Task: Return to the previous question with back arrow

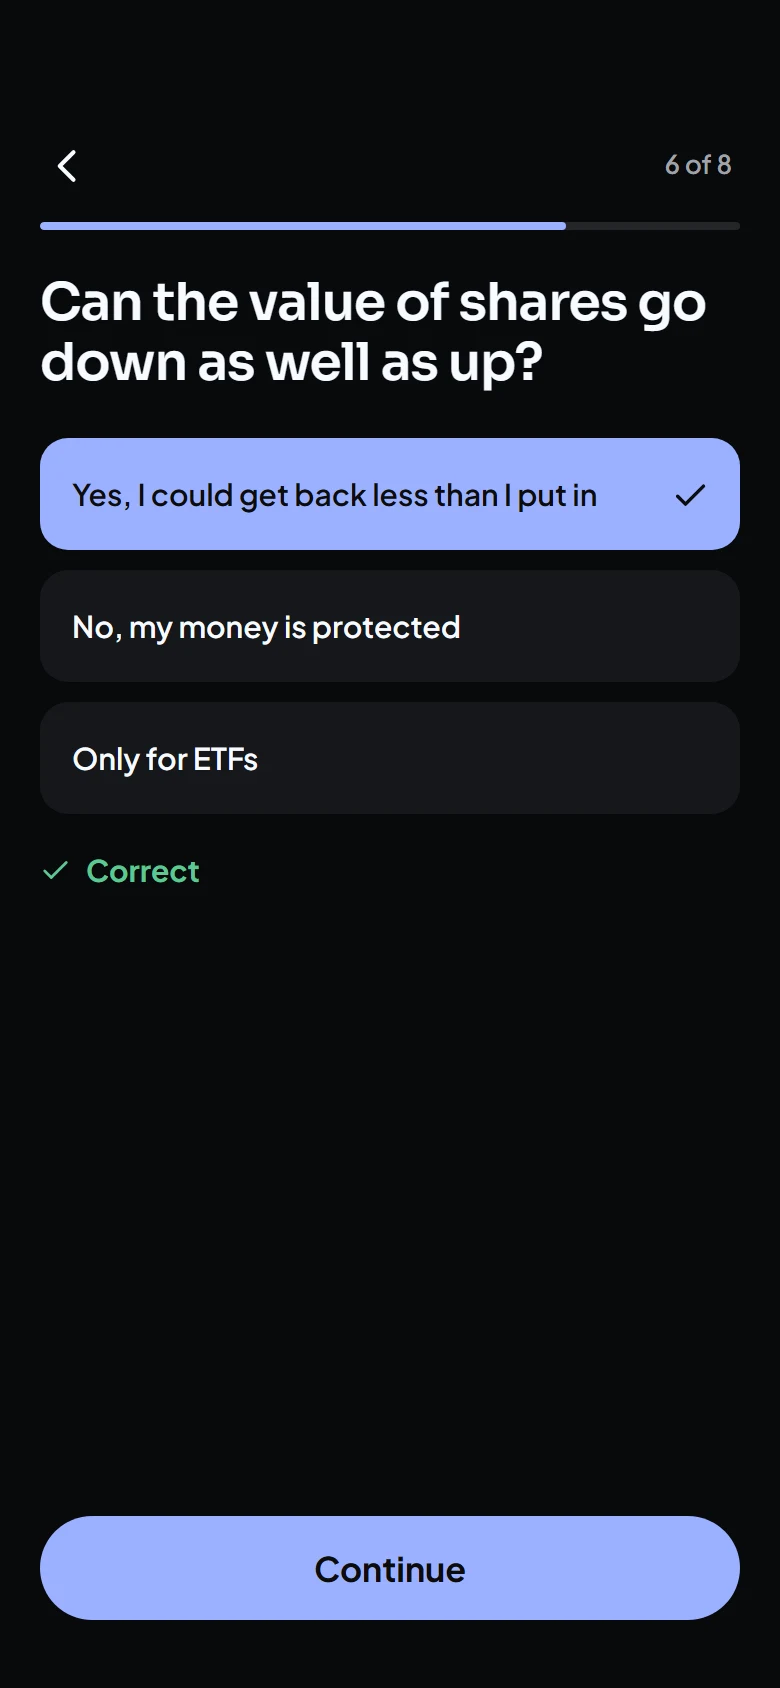Action: (x=67, y=166)
